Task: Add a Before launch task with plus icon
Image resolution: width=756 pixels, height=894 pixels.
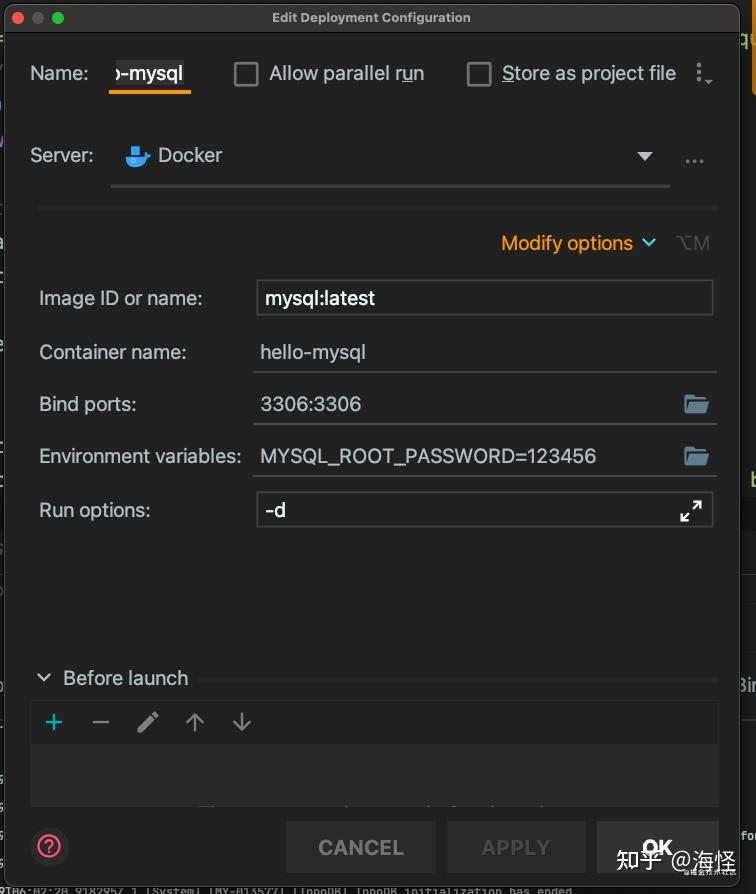Action: point(54,722)
